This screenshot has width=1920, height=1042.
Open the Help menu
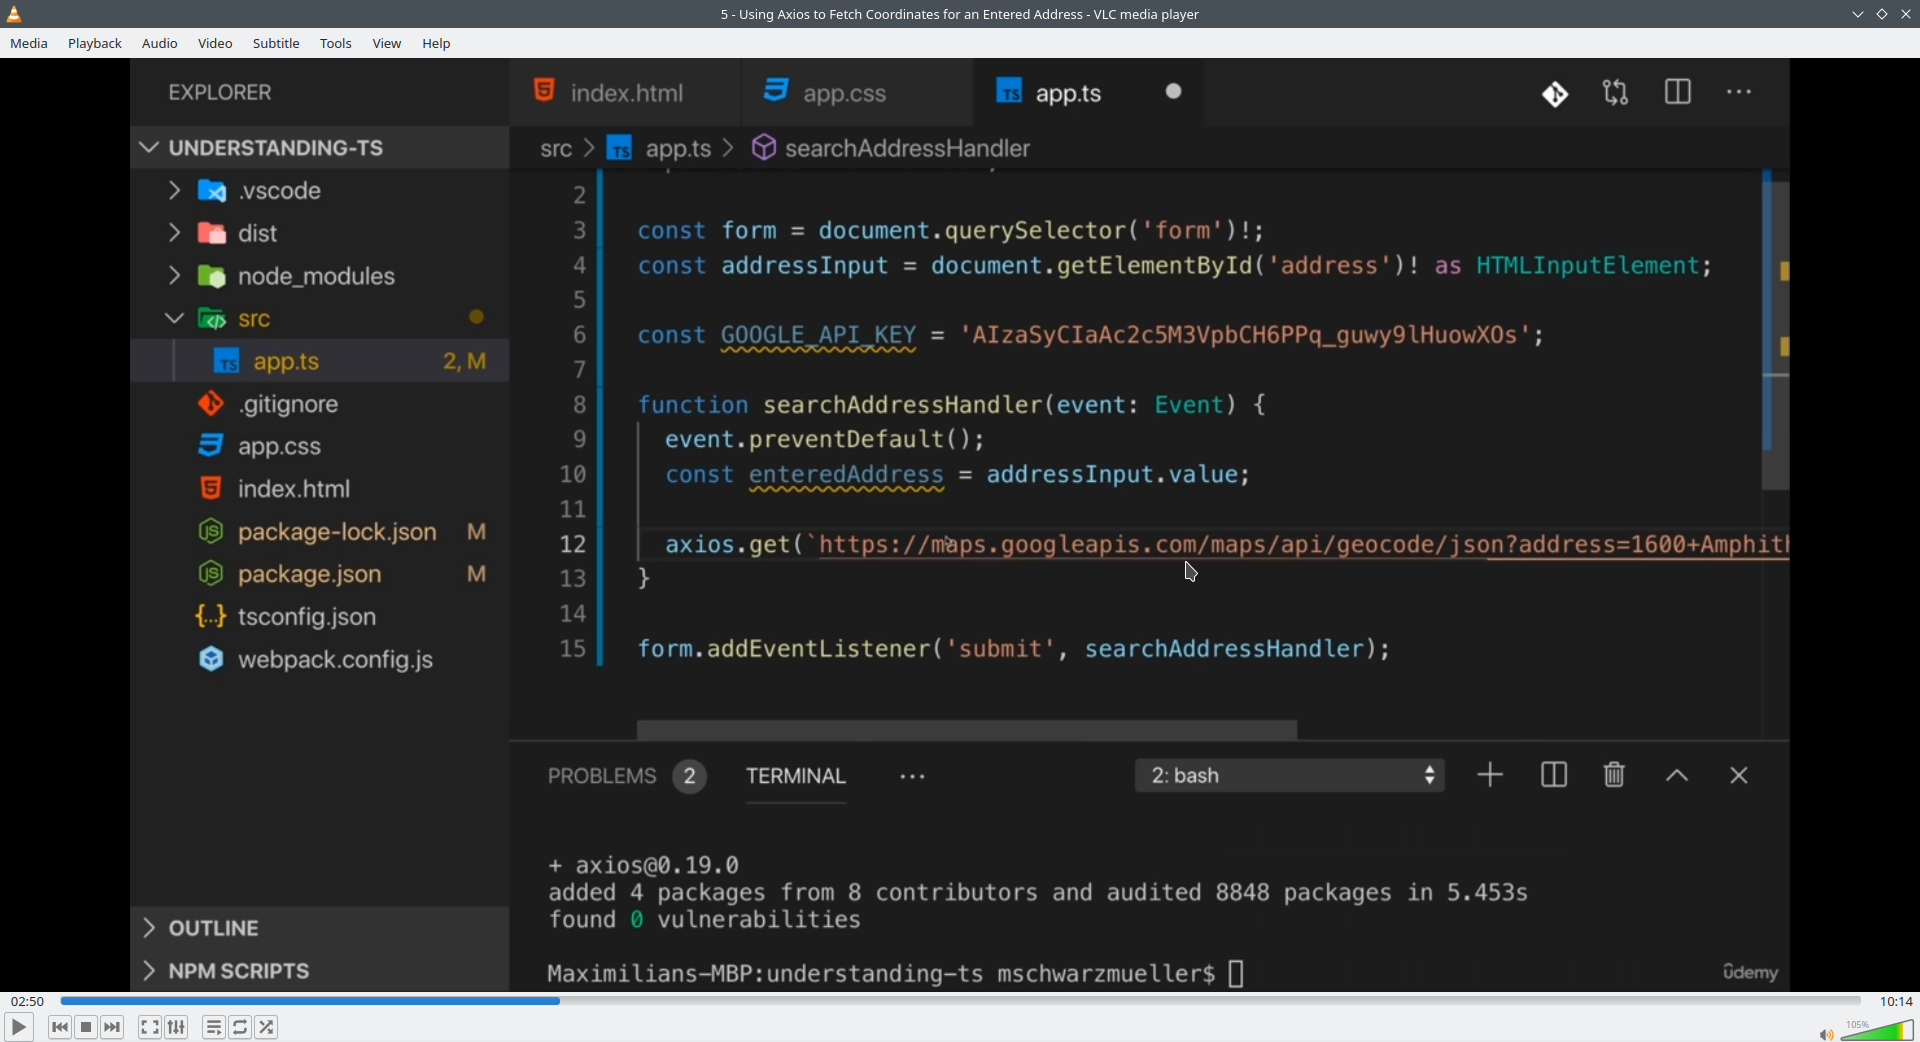[x=436, y=43]
